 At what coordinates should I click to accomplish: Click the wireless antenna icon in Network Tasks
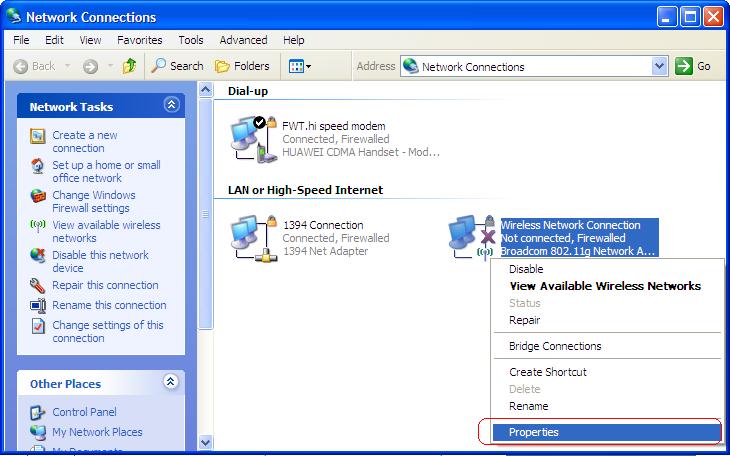[38, 226]
